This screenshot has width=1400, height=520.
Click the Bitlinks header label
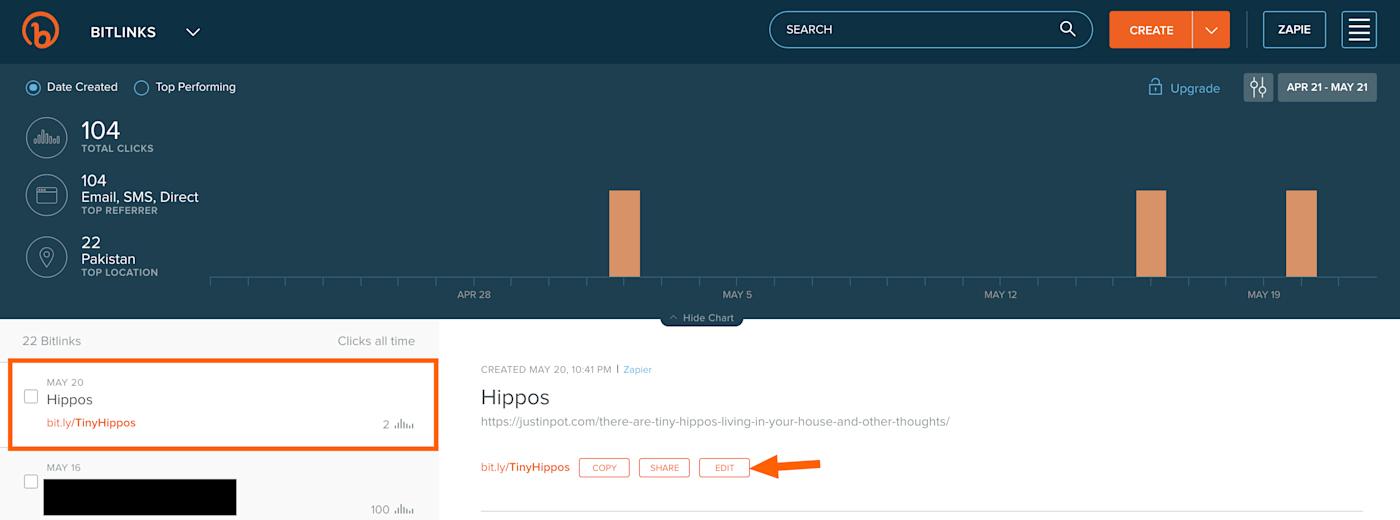[123, 32]
